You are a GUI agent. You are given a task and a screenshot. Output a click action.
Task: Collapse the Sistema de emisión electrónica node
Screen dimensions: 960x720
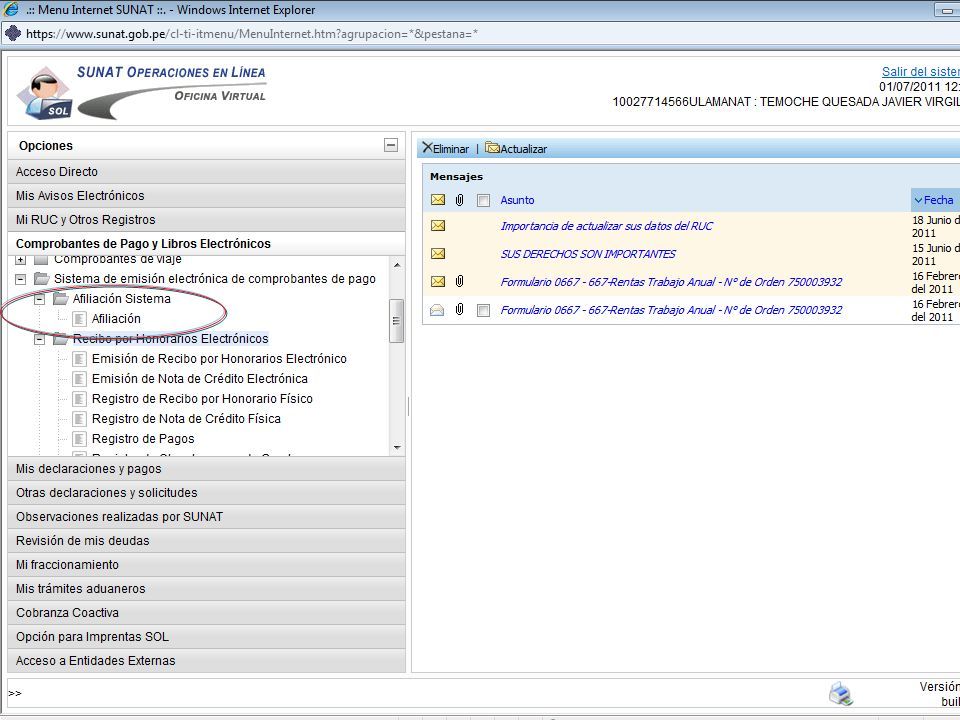tap(21, 279)
